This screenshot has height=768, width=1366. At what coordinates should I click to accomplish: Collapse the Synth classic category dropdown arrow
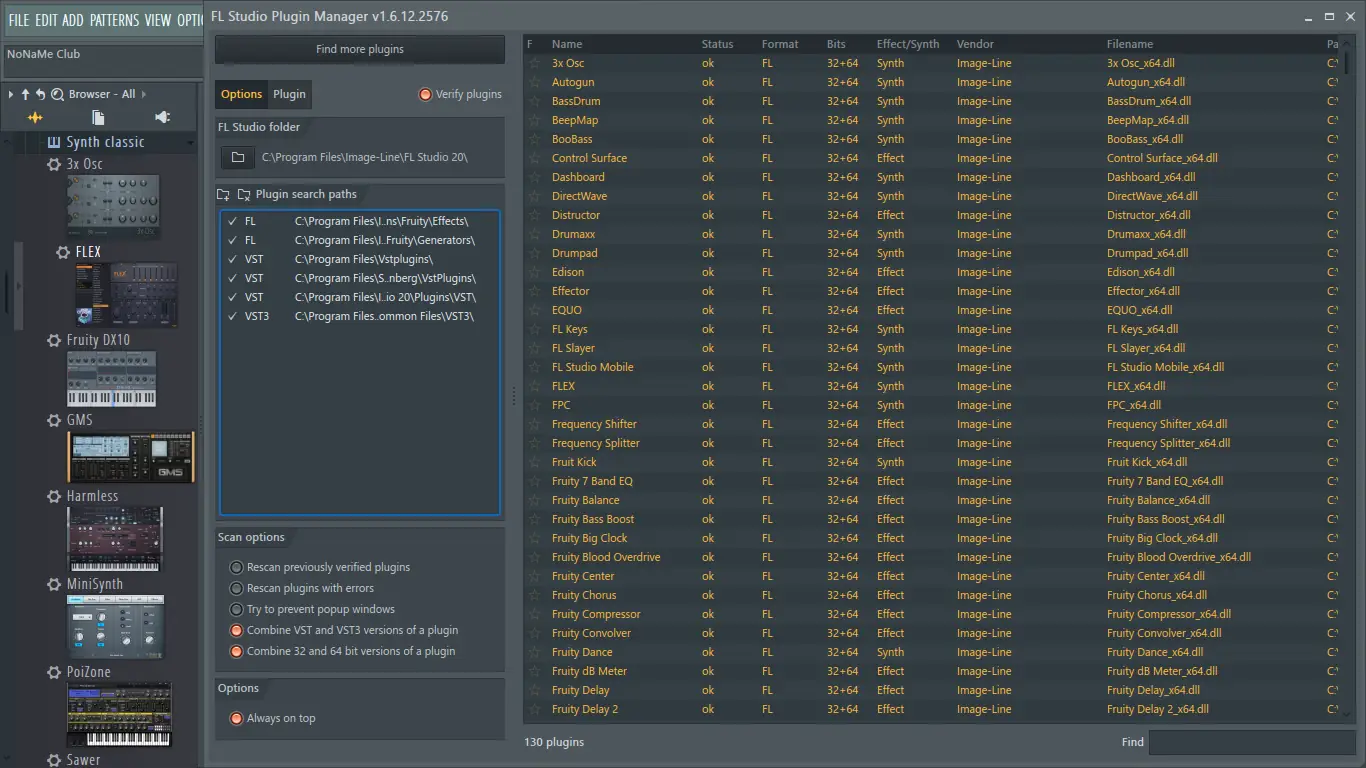point(190,143)
